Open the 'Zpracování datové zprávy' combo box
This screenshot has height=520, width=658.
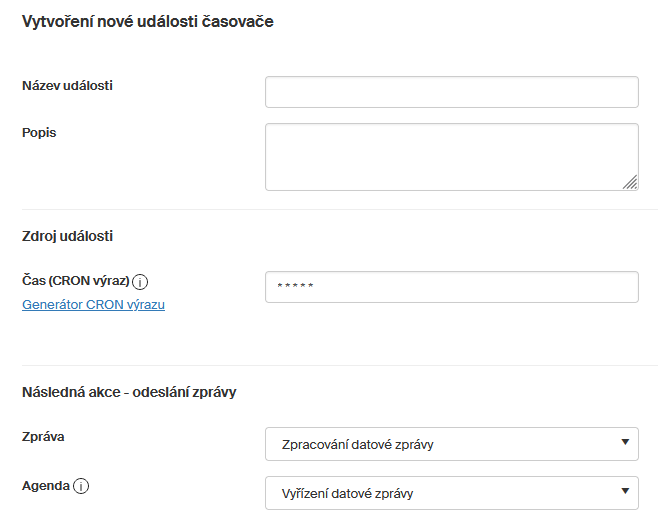click(x=452, y=444)
